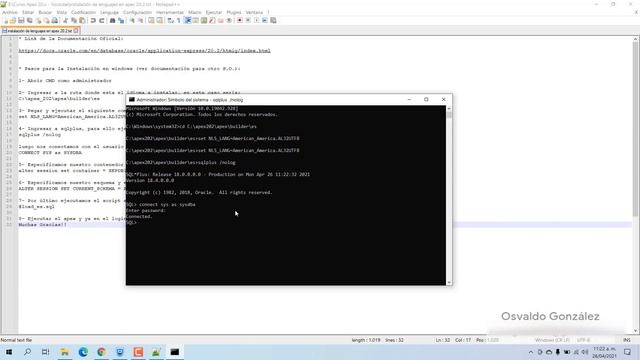Click the Print toolbar icon
This screenshot has width=640, height=360.
click(55, 20)
